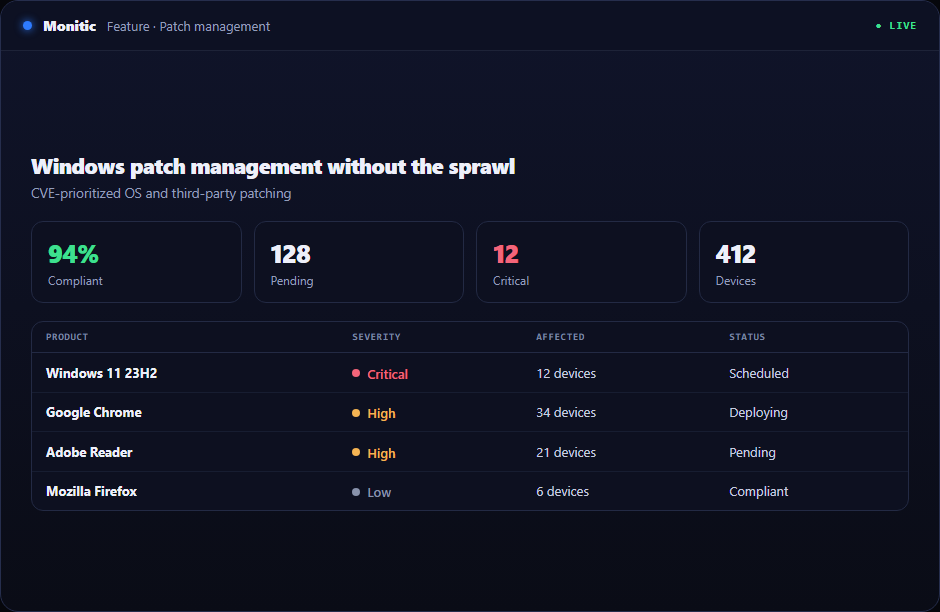Screen dimensions: 940x612
Task: Click the STATUS column header
Action: click(747, 337)
